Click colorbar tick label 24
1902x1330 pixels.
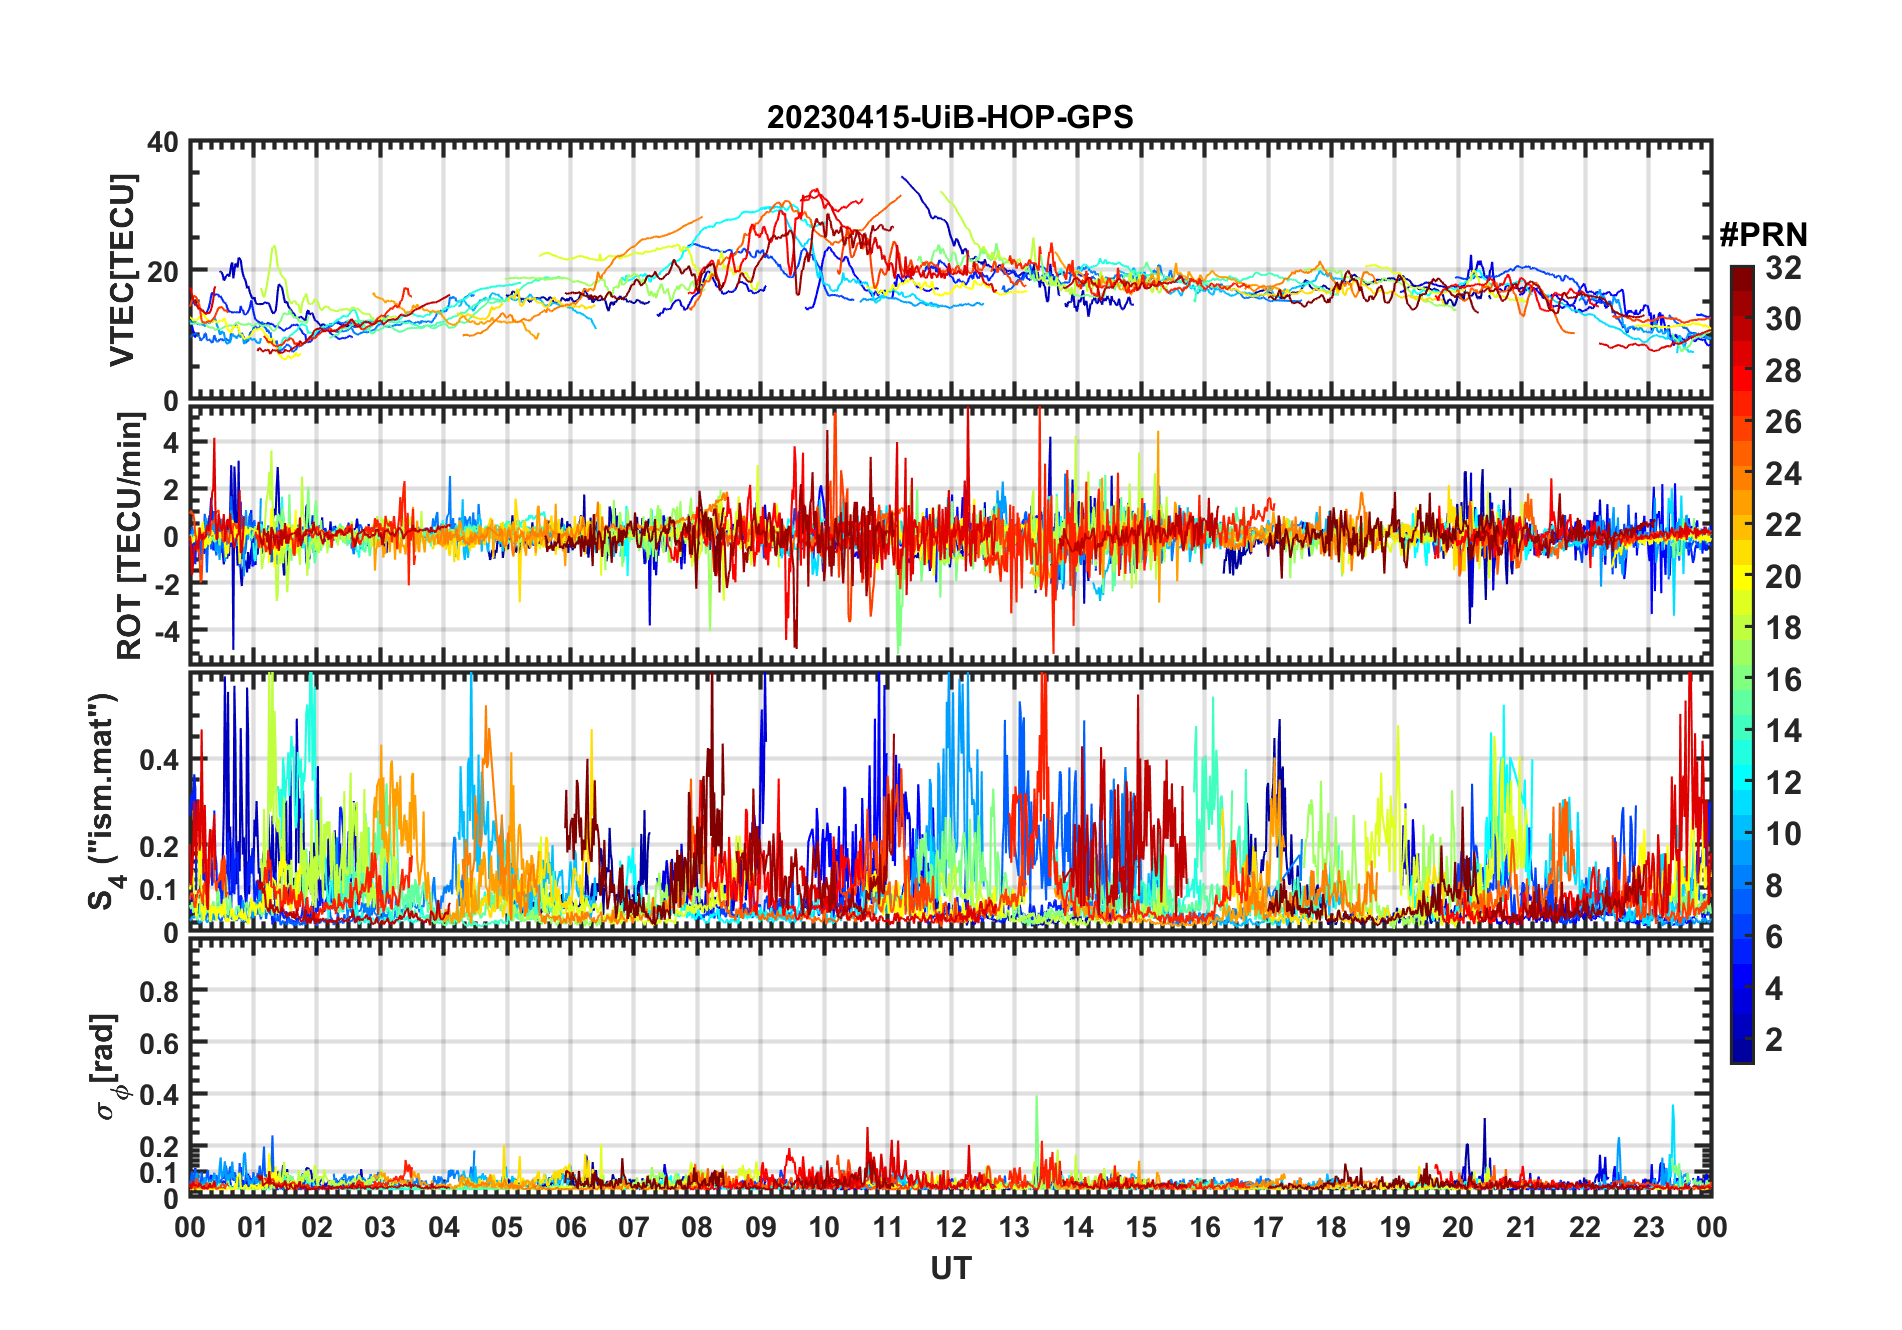point(1783,474)
